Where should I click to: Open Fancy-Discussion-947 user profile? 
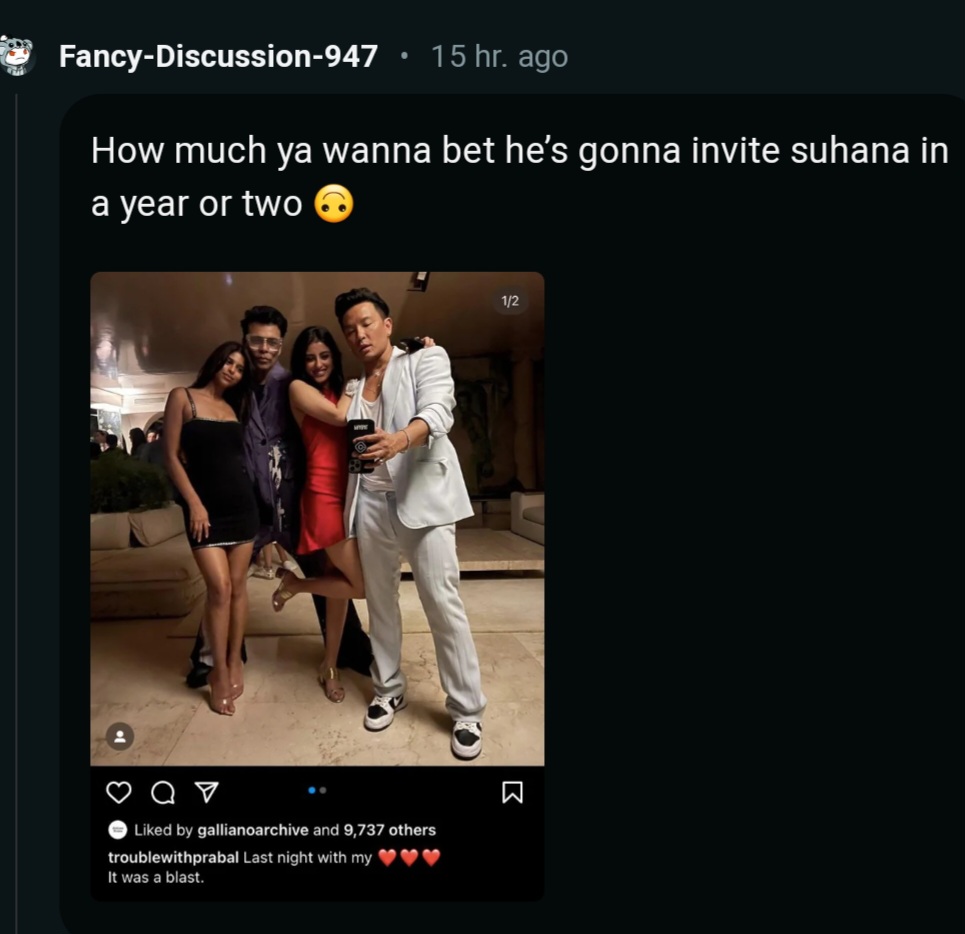coord(218,56)
